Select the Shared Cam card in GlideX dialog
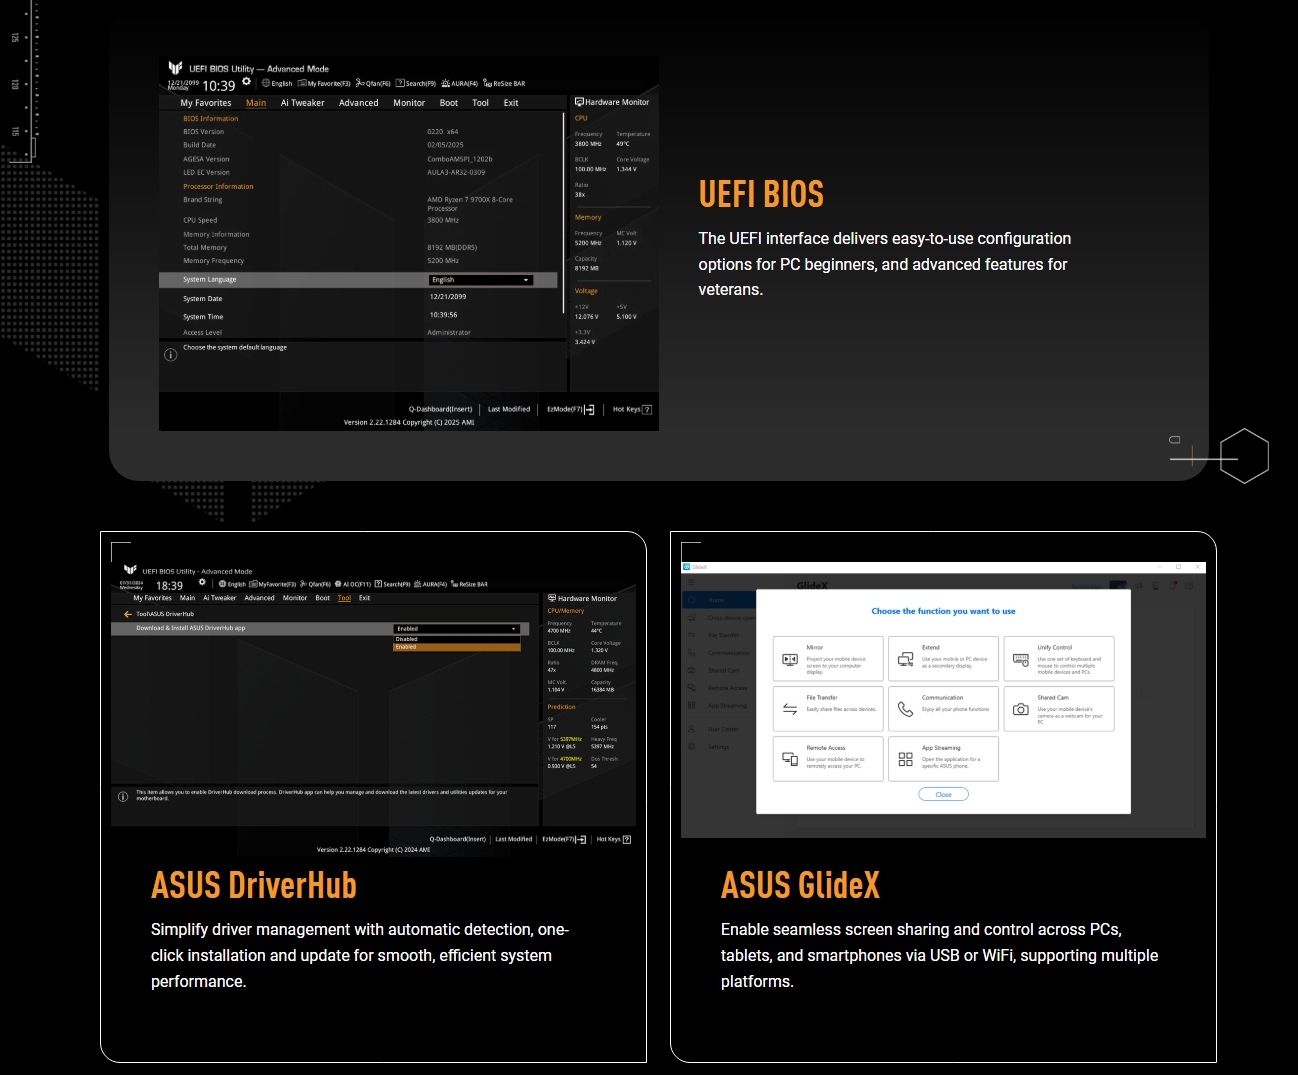Screen dimensions: 1298x1075 pos(1059,708)
